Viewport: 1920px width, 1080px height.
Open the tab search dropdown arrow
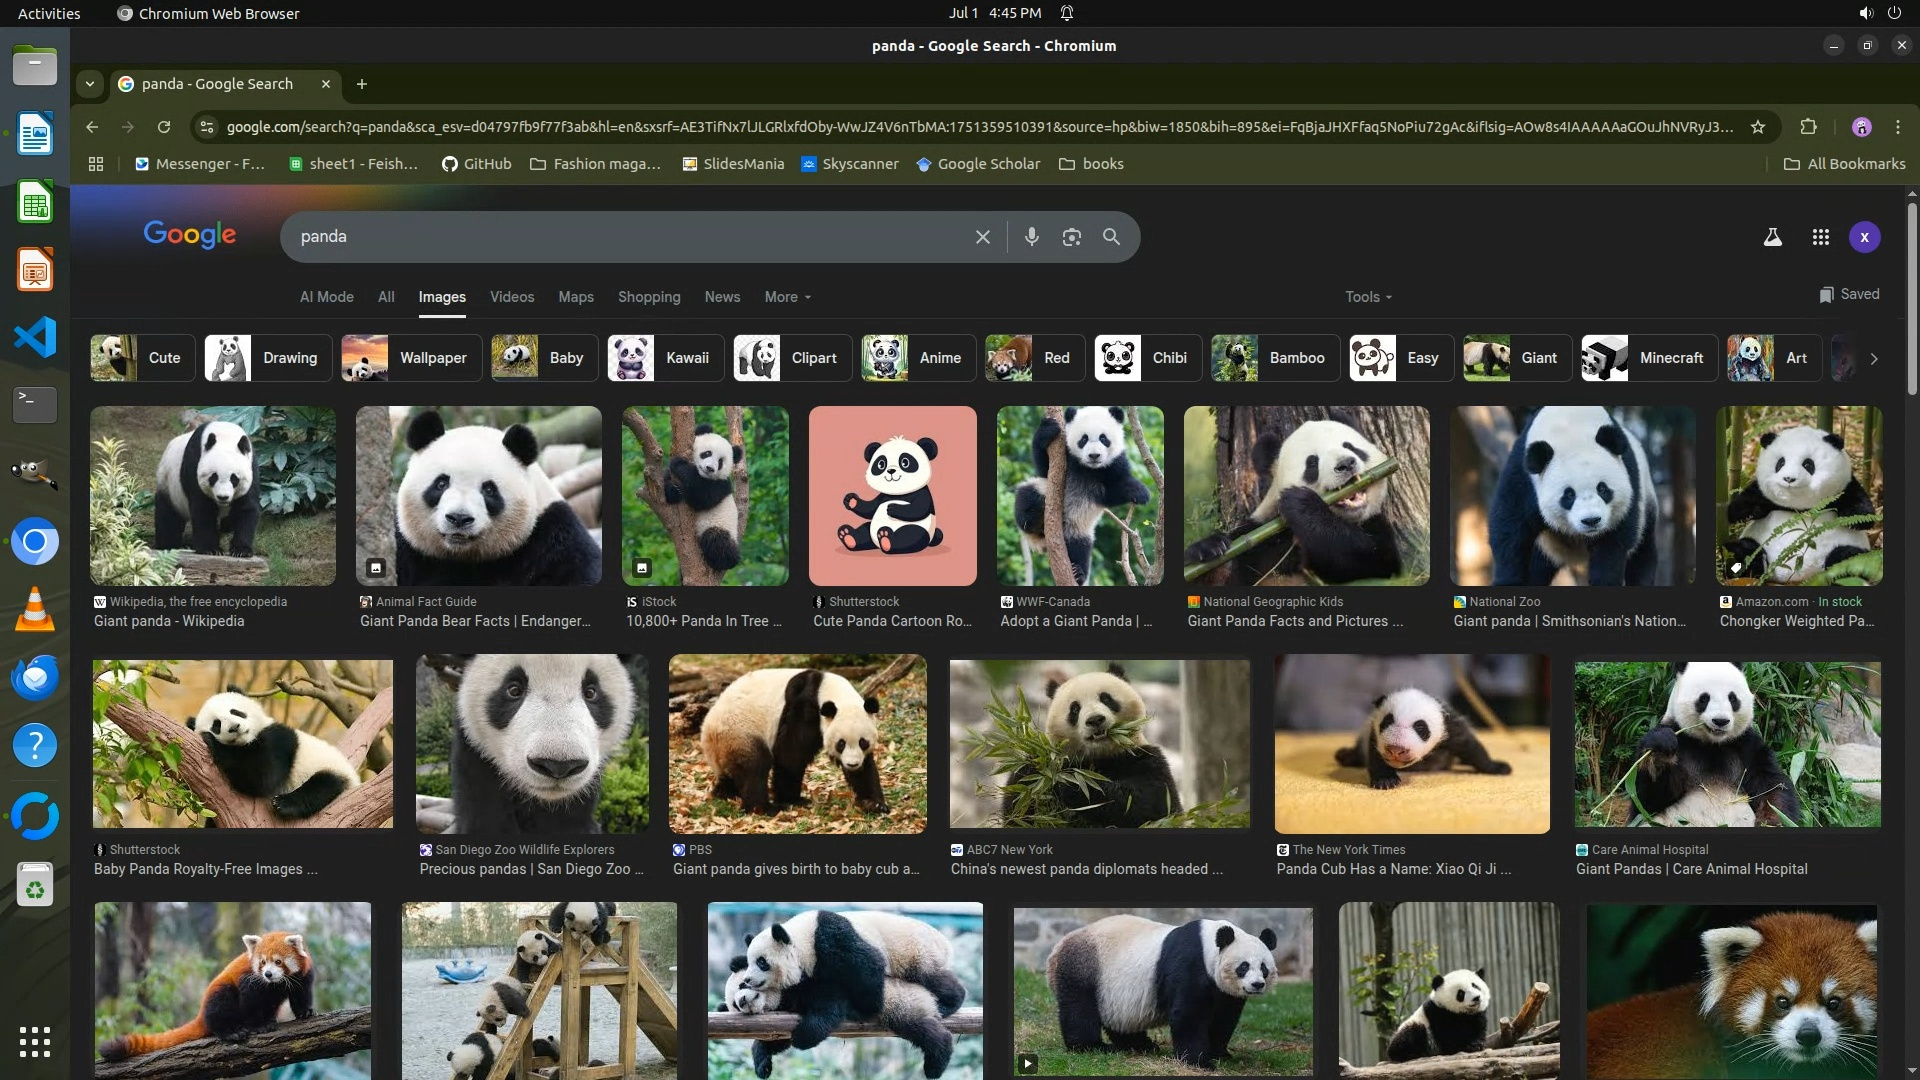point(90,84)
